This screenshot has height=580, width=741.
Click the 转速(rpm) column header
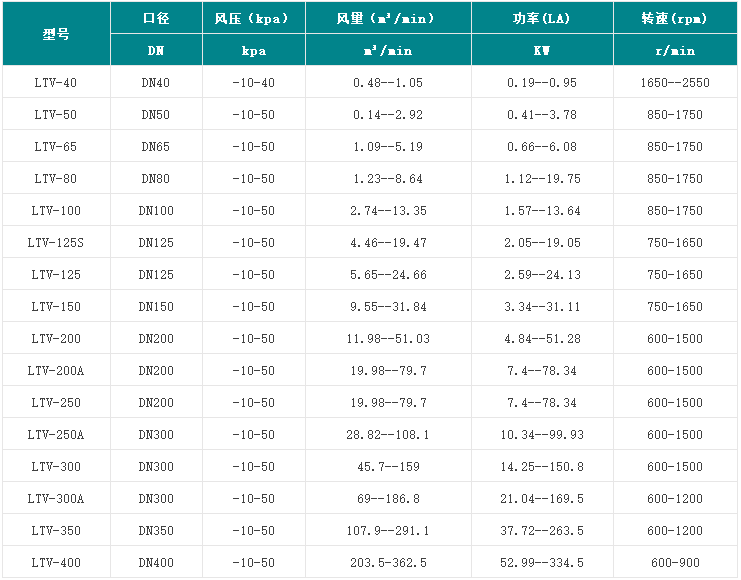[675, 19]
